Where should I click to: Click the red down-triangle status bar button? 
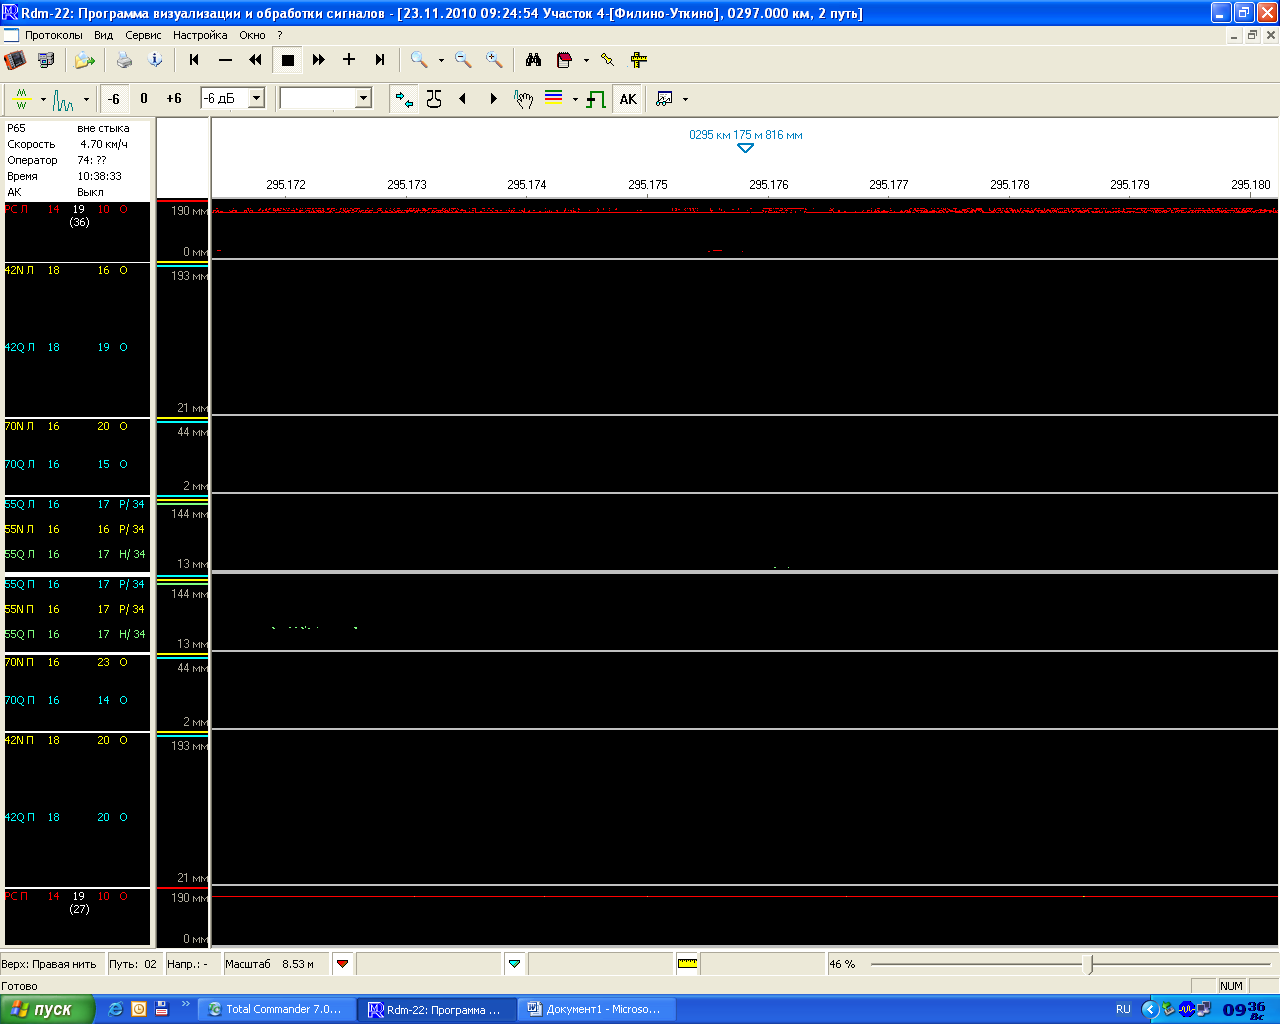343,964
